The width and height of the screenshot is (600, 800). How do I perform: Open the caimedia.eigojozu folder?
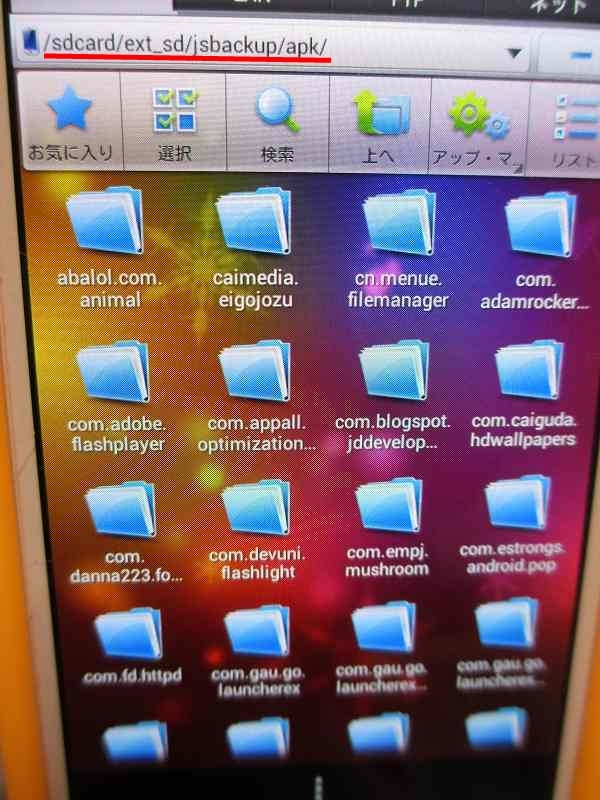[x=254, y=219]
